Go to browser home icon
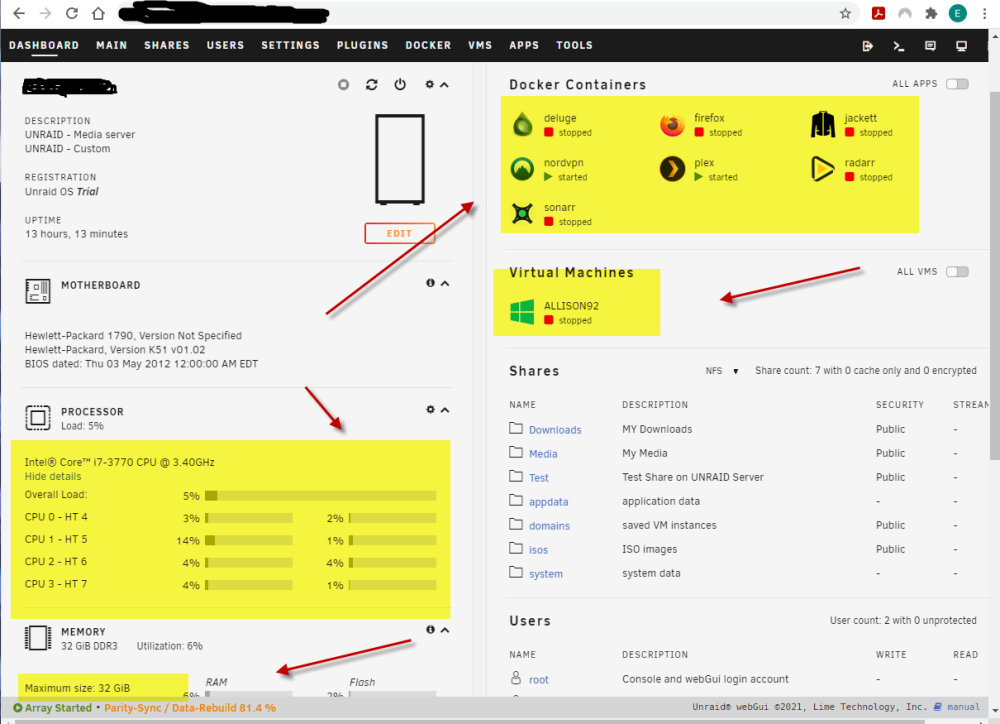 [x=98, y=13]
